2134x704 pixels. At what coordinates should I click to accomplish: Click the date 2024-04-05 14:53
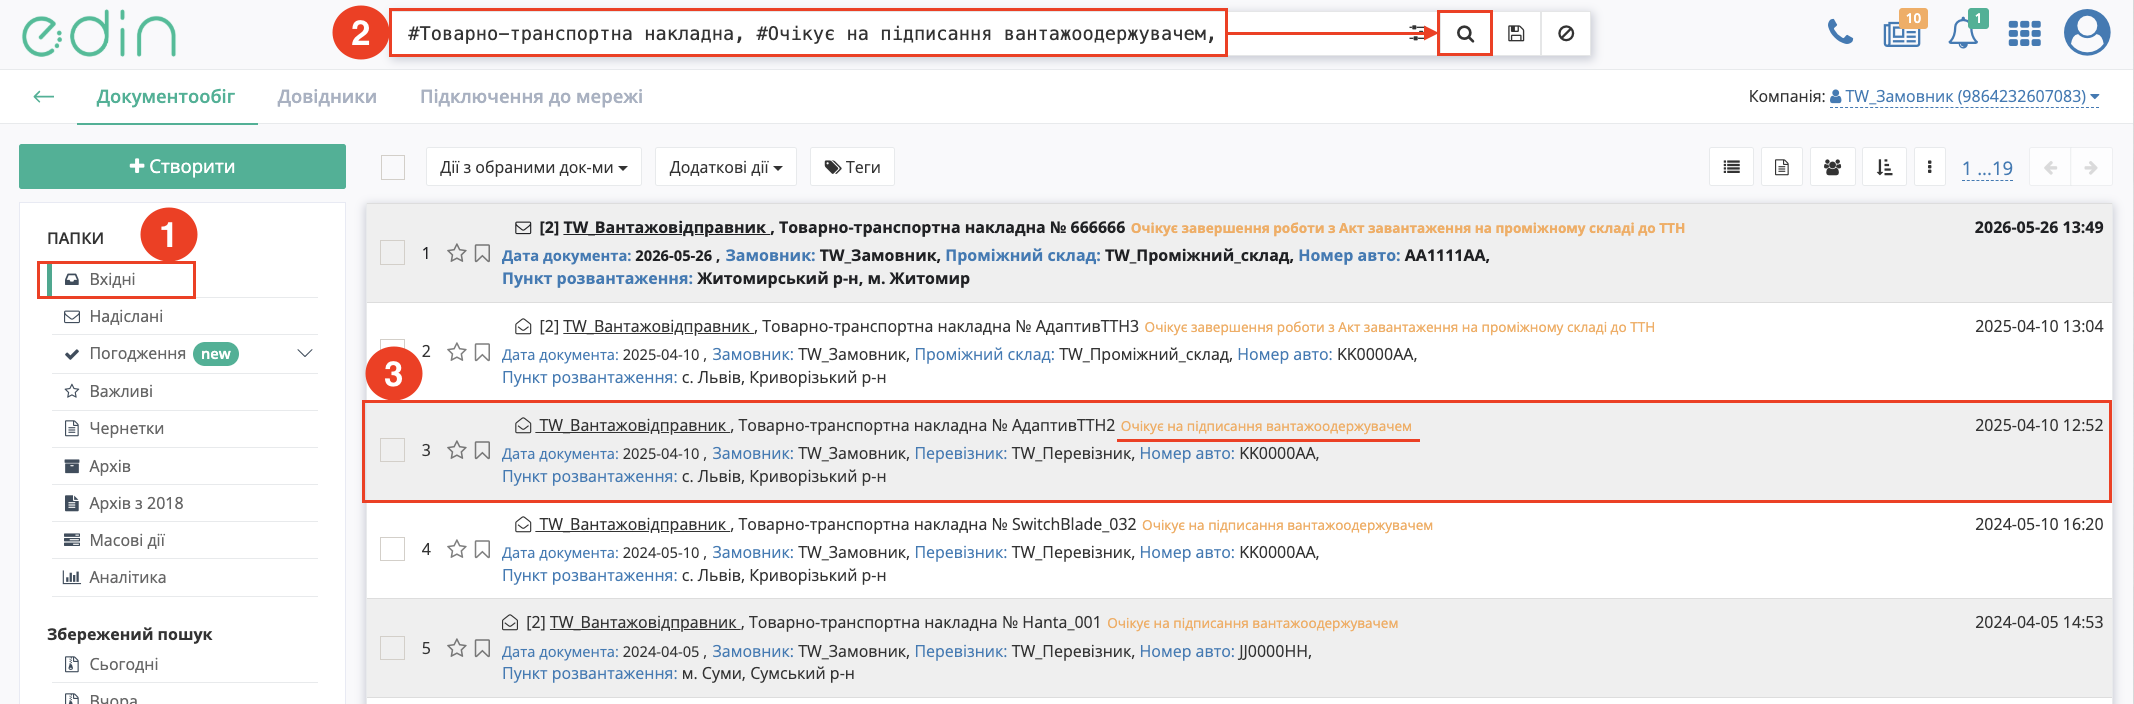coord(2039,622)
